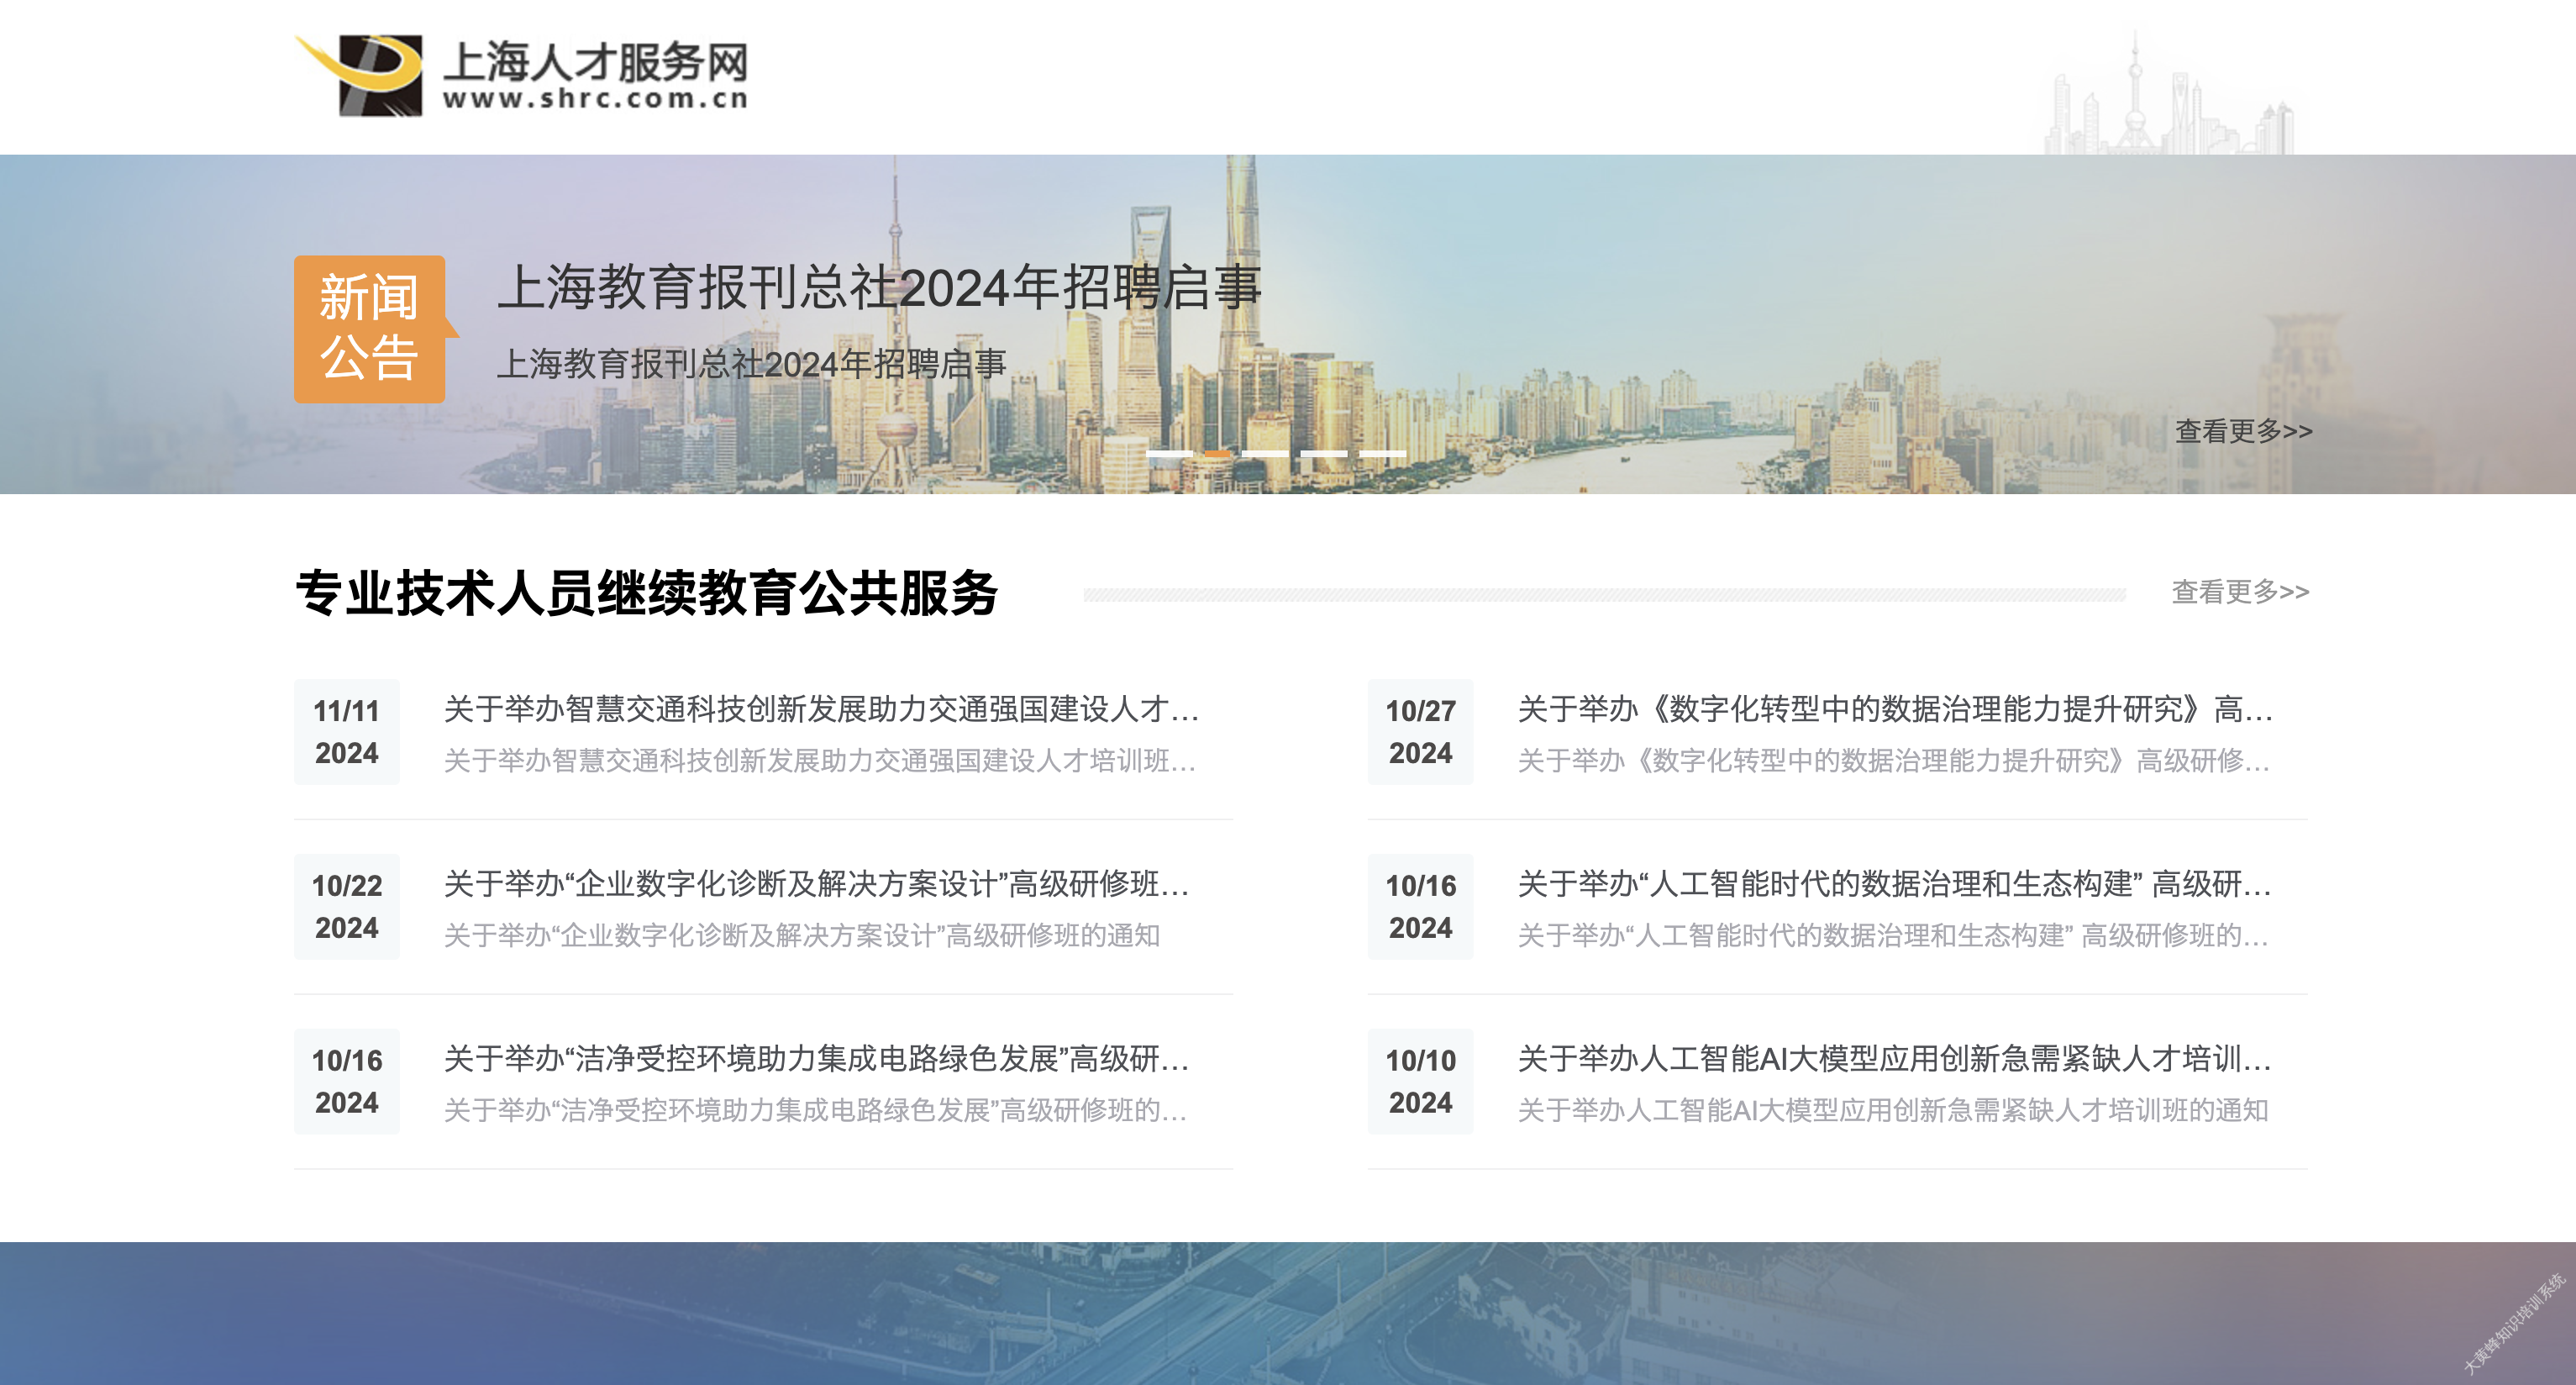Open the 数字化转型中的数据治理 seminar notice
The width and height of the screenshot is (2576, 1385).
[1894, 709]
